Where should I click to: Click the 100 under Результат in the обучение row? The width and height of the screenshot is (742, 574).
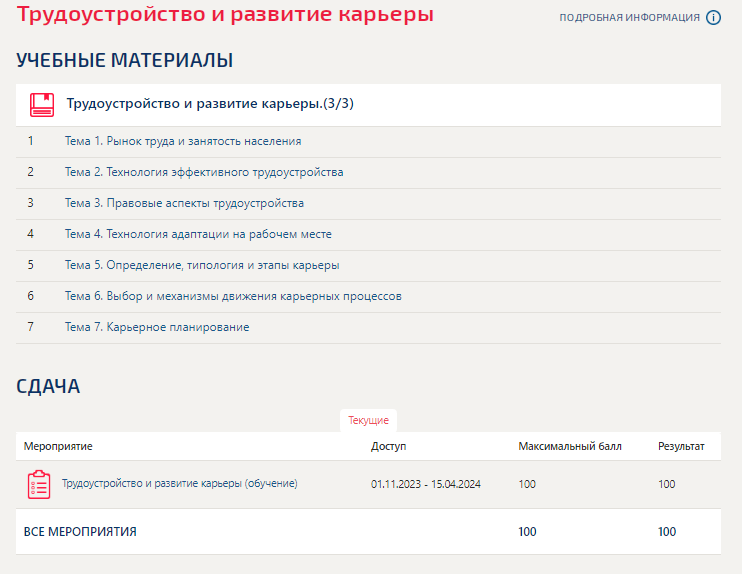click(666, 484)
